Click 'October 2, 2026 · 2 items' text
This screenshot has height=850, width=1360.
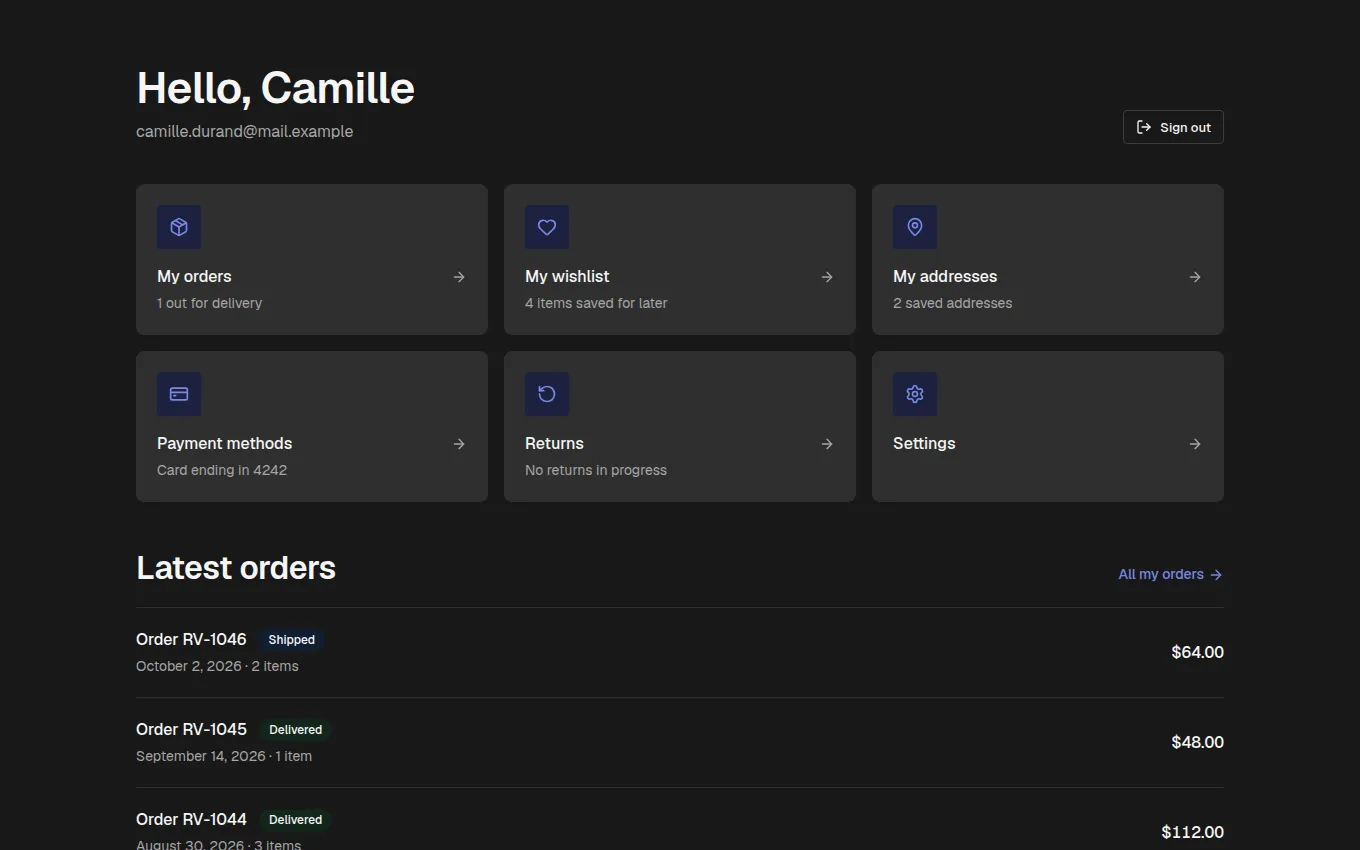(x=217, y=666)
